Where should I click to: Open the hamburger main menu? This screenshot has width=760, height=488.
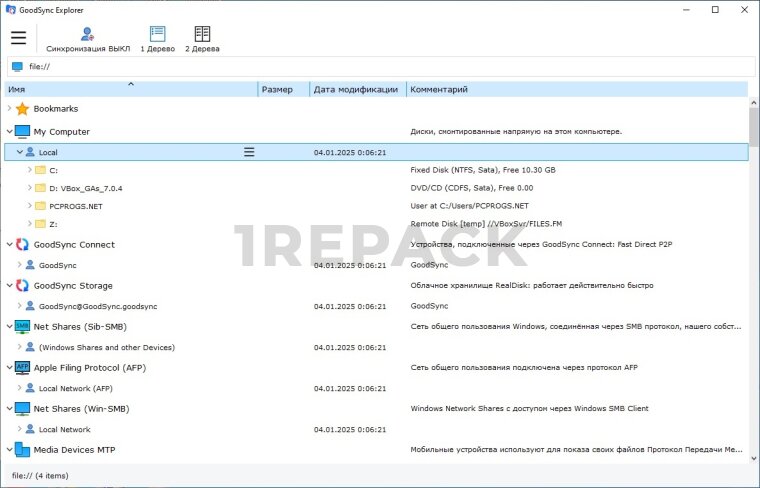18,38
